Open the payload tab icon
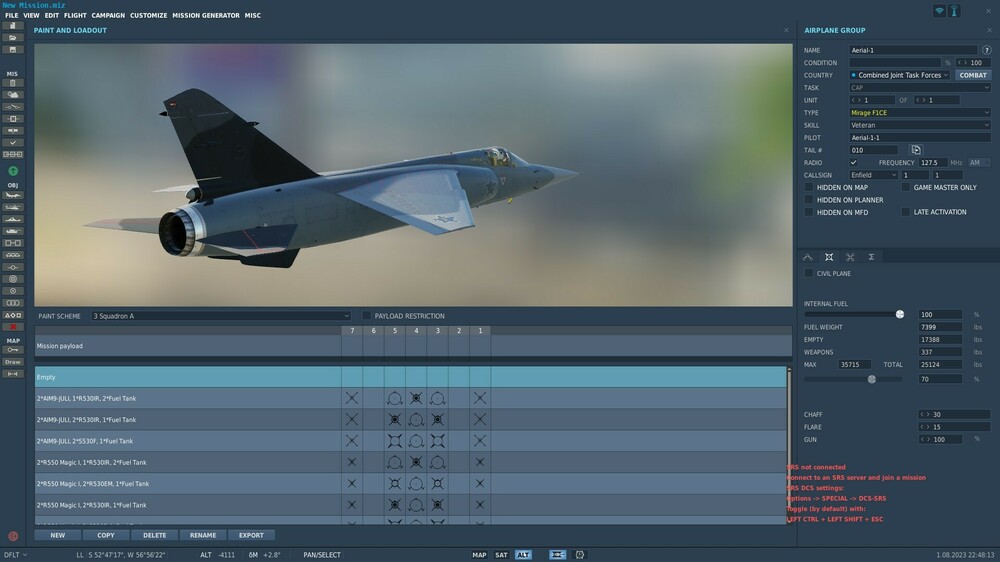Image resolution: width=1000 pixels, height=562 pixels. point(828,257)
